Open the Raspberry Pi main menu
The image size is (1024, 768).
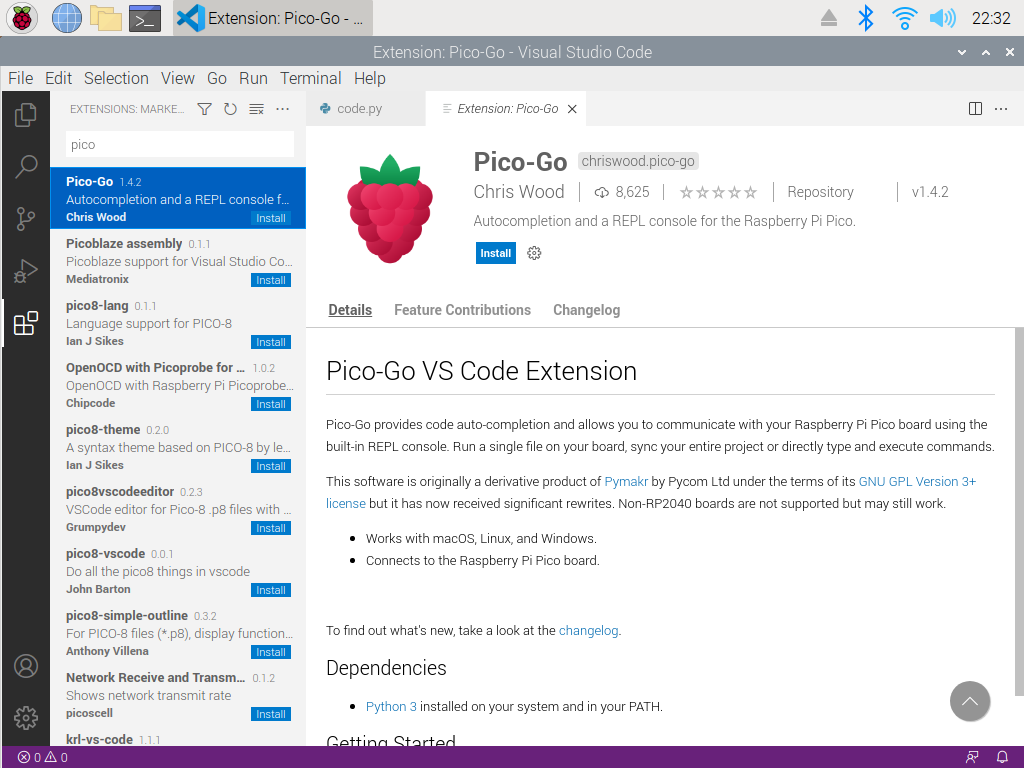(22, 18)
